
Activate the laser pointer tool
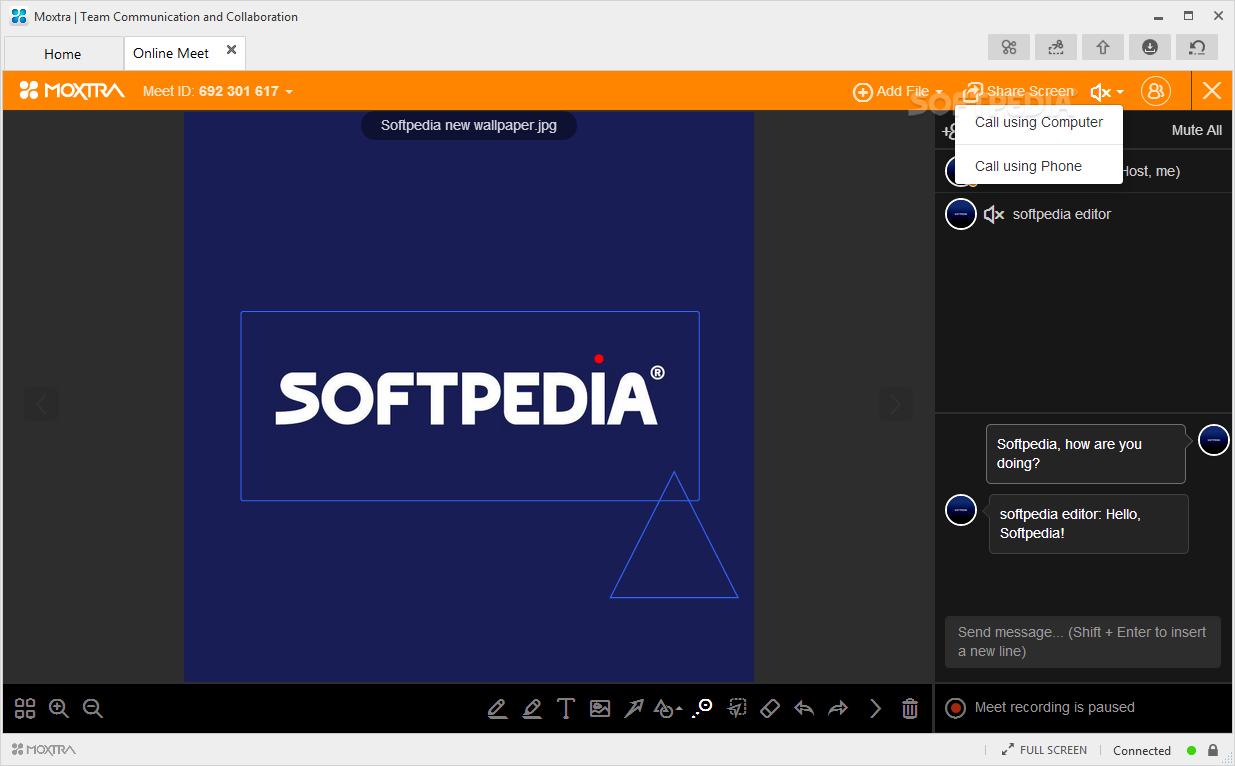click(x=702, y=708)
